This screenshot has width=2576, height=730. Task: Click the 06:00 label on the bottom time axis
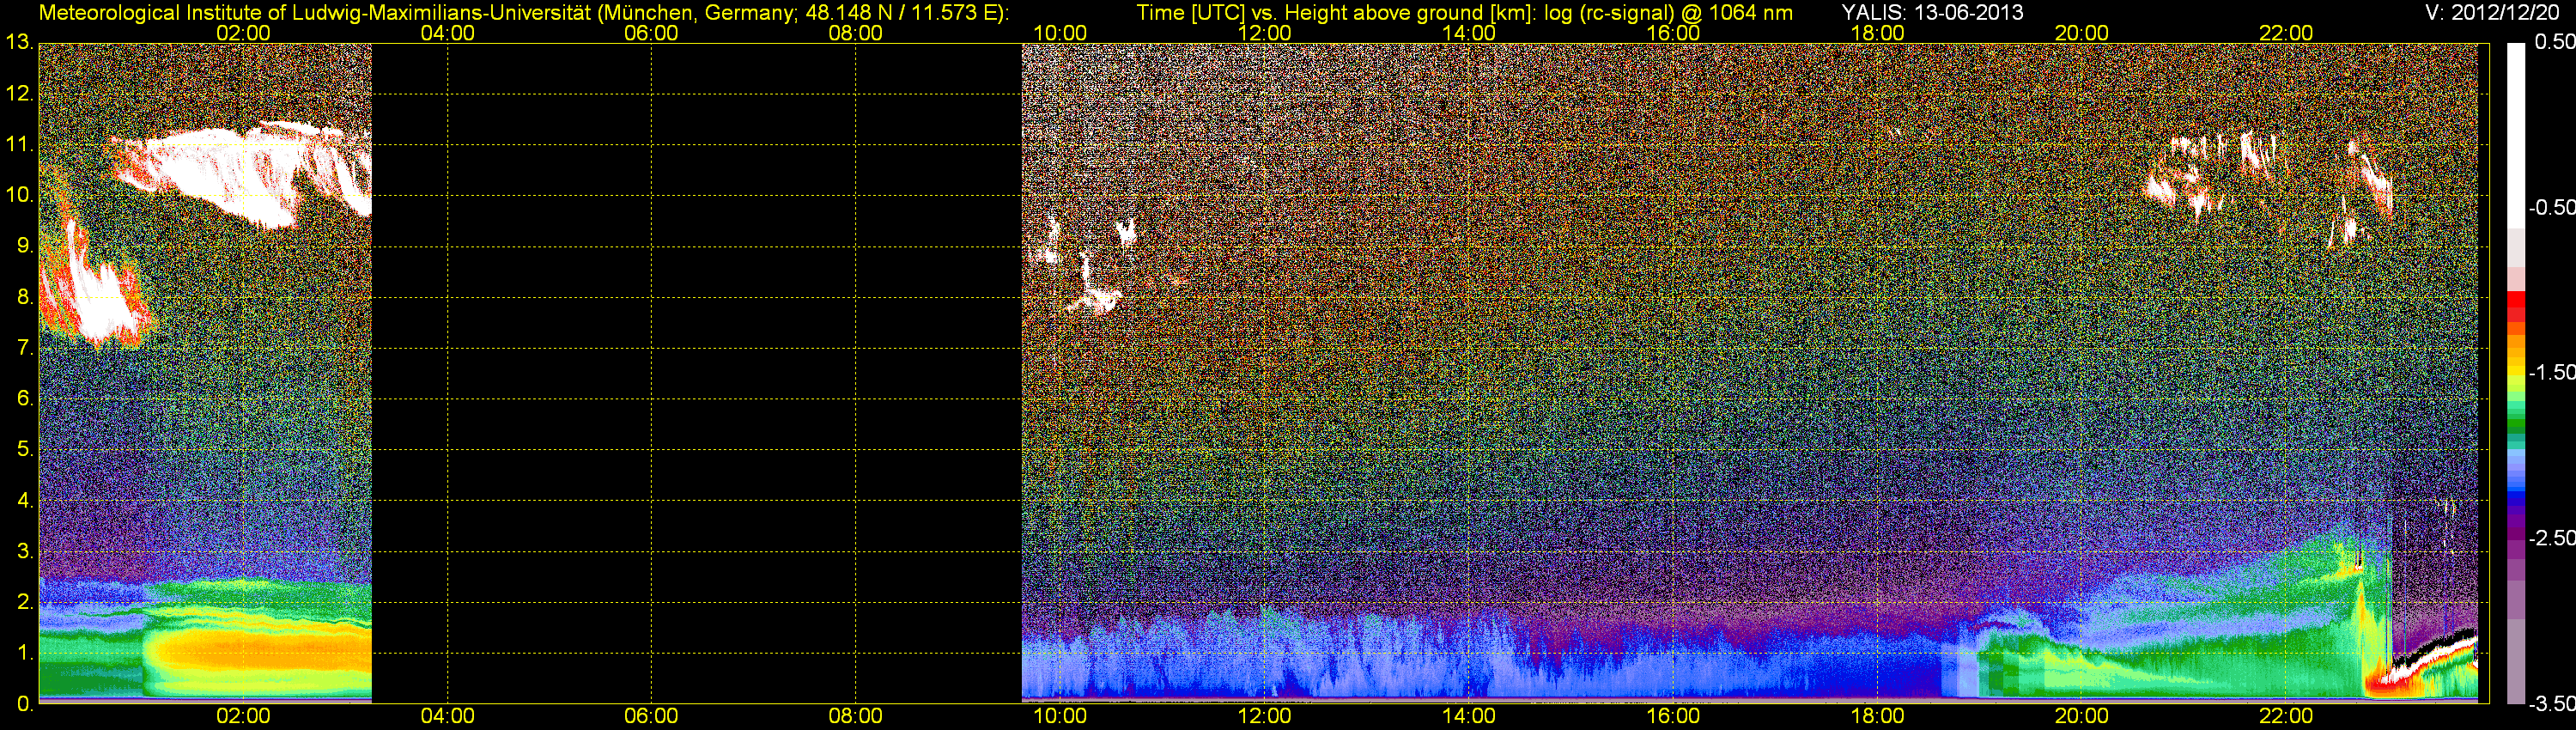point(651,716)
